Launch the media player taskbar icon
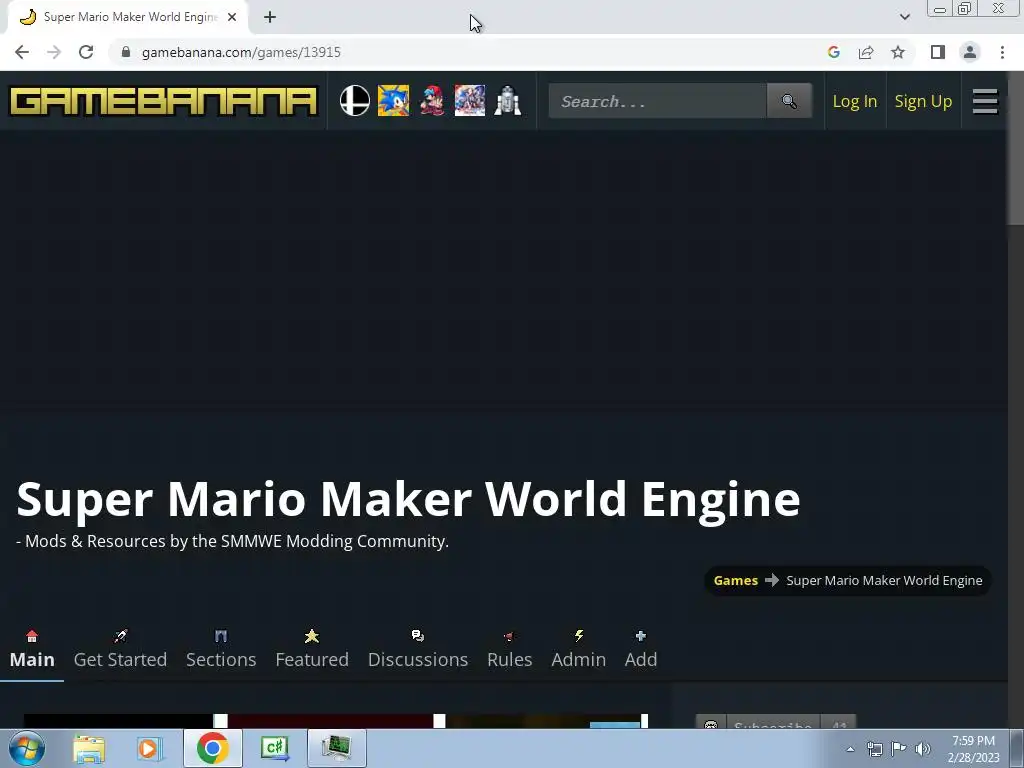1024x768 pixels. coord(149,748)
